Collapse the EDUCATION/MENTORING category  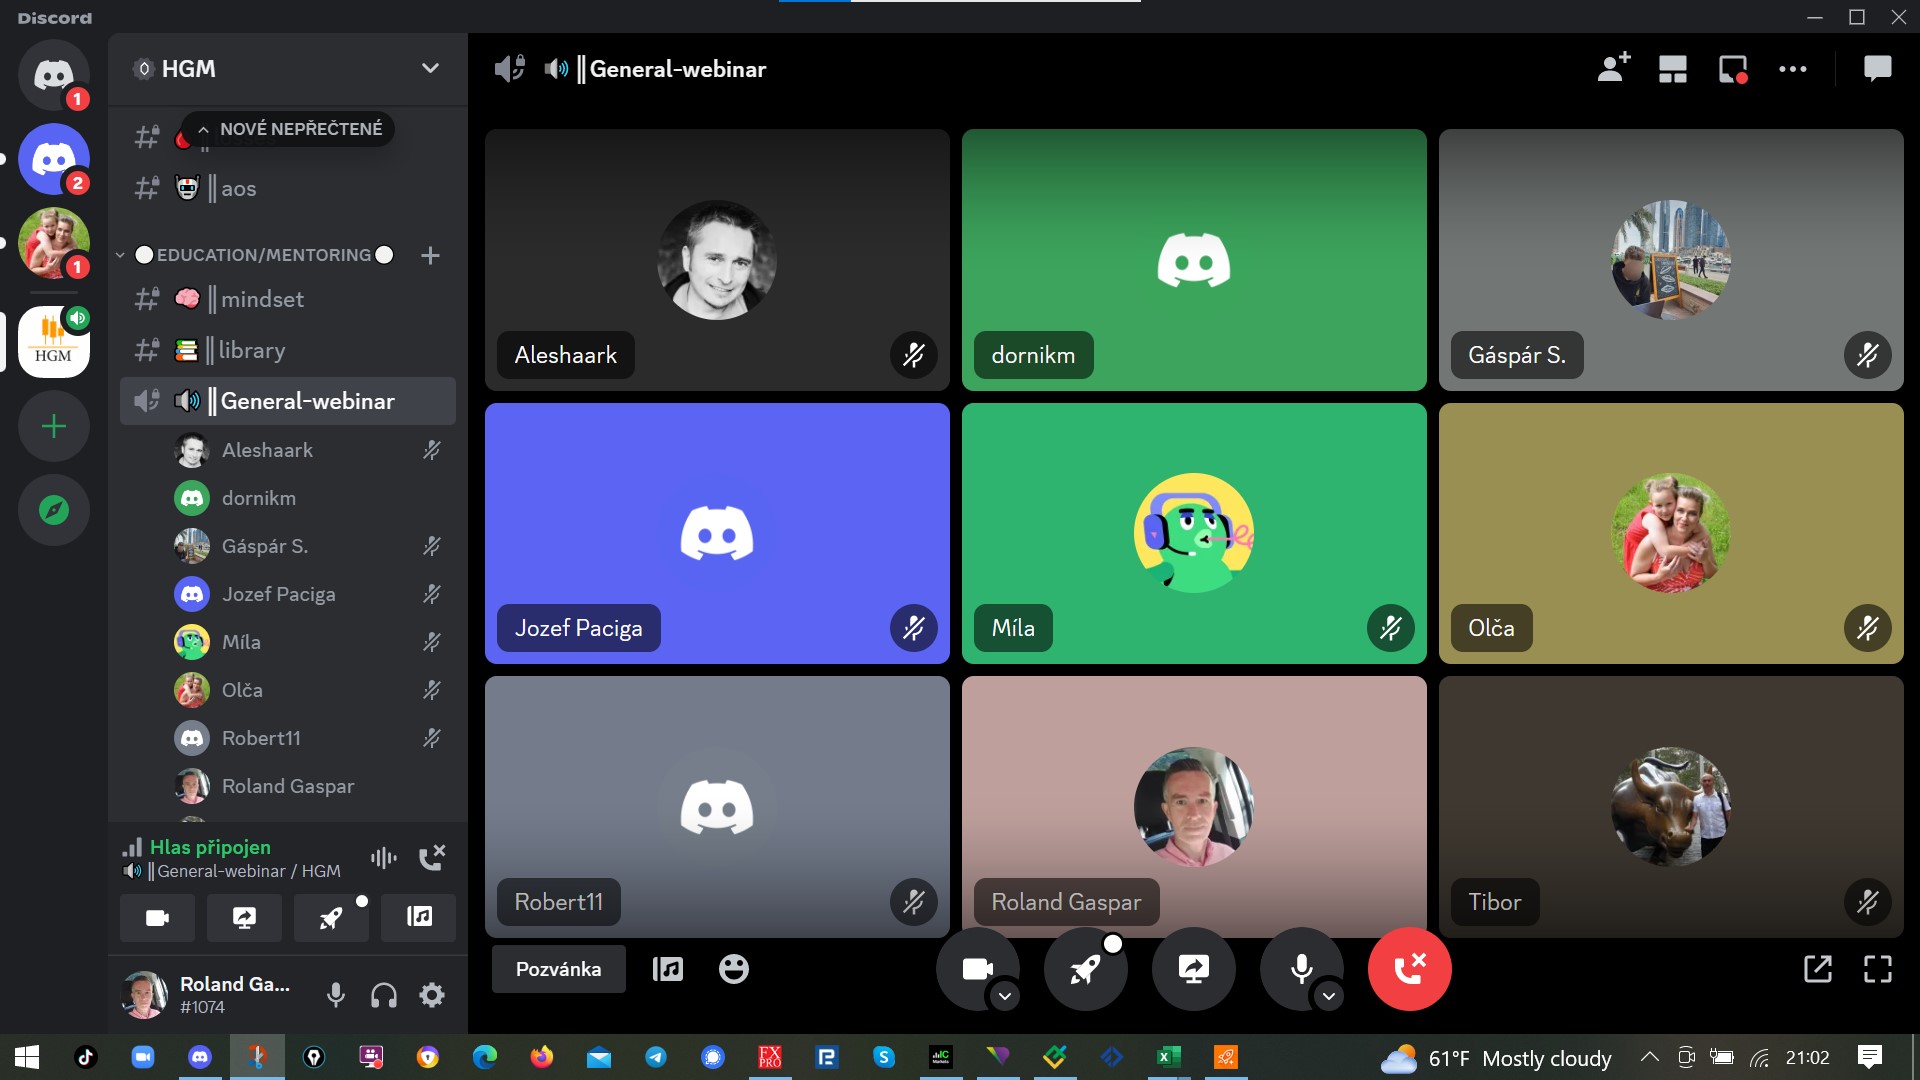point(255,255)
